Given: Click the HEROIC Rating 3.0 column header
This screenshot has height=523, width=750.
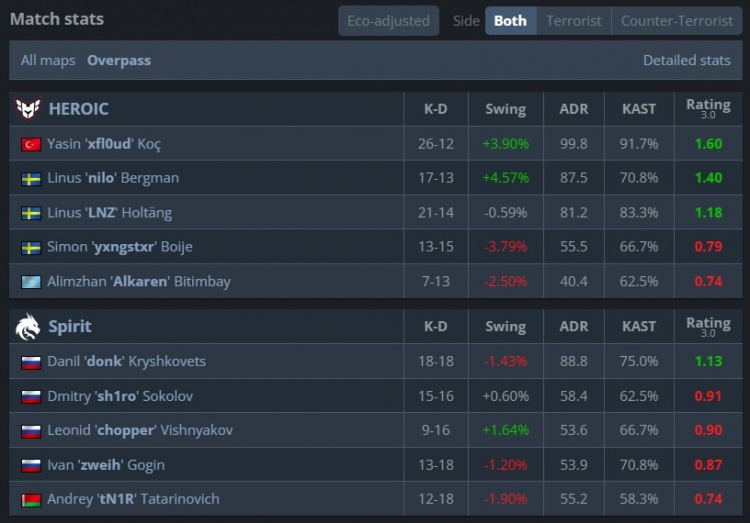Looking at the screenshot, I should click(708, 108).
